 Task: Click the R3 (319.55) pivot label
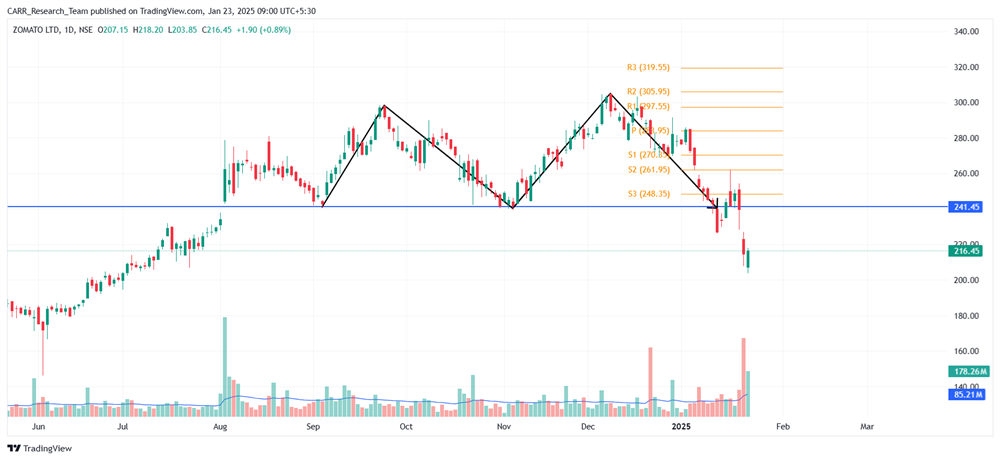(x=648, y=66)
